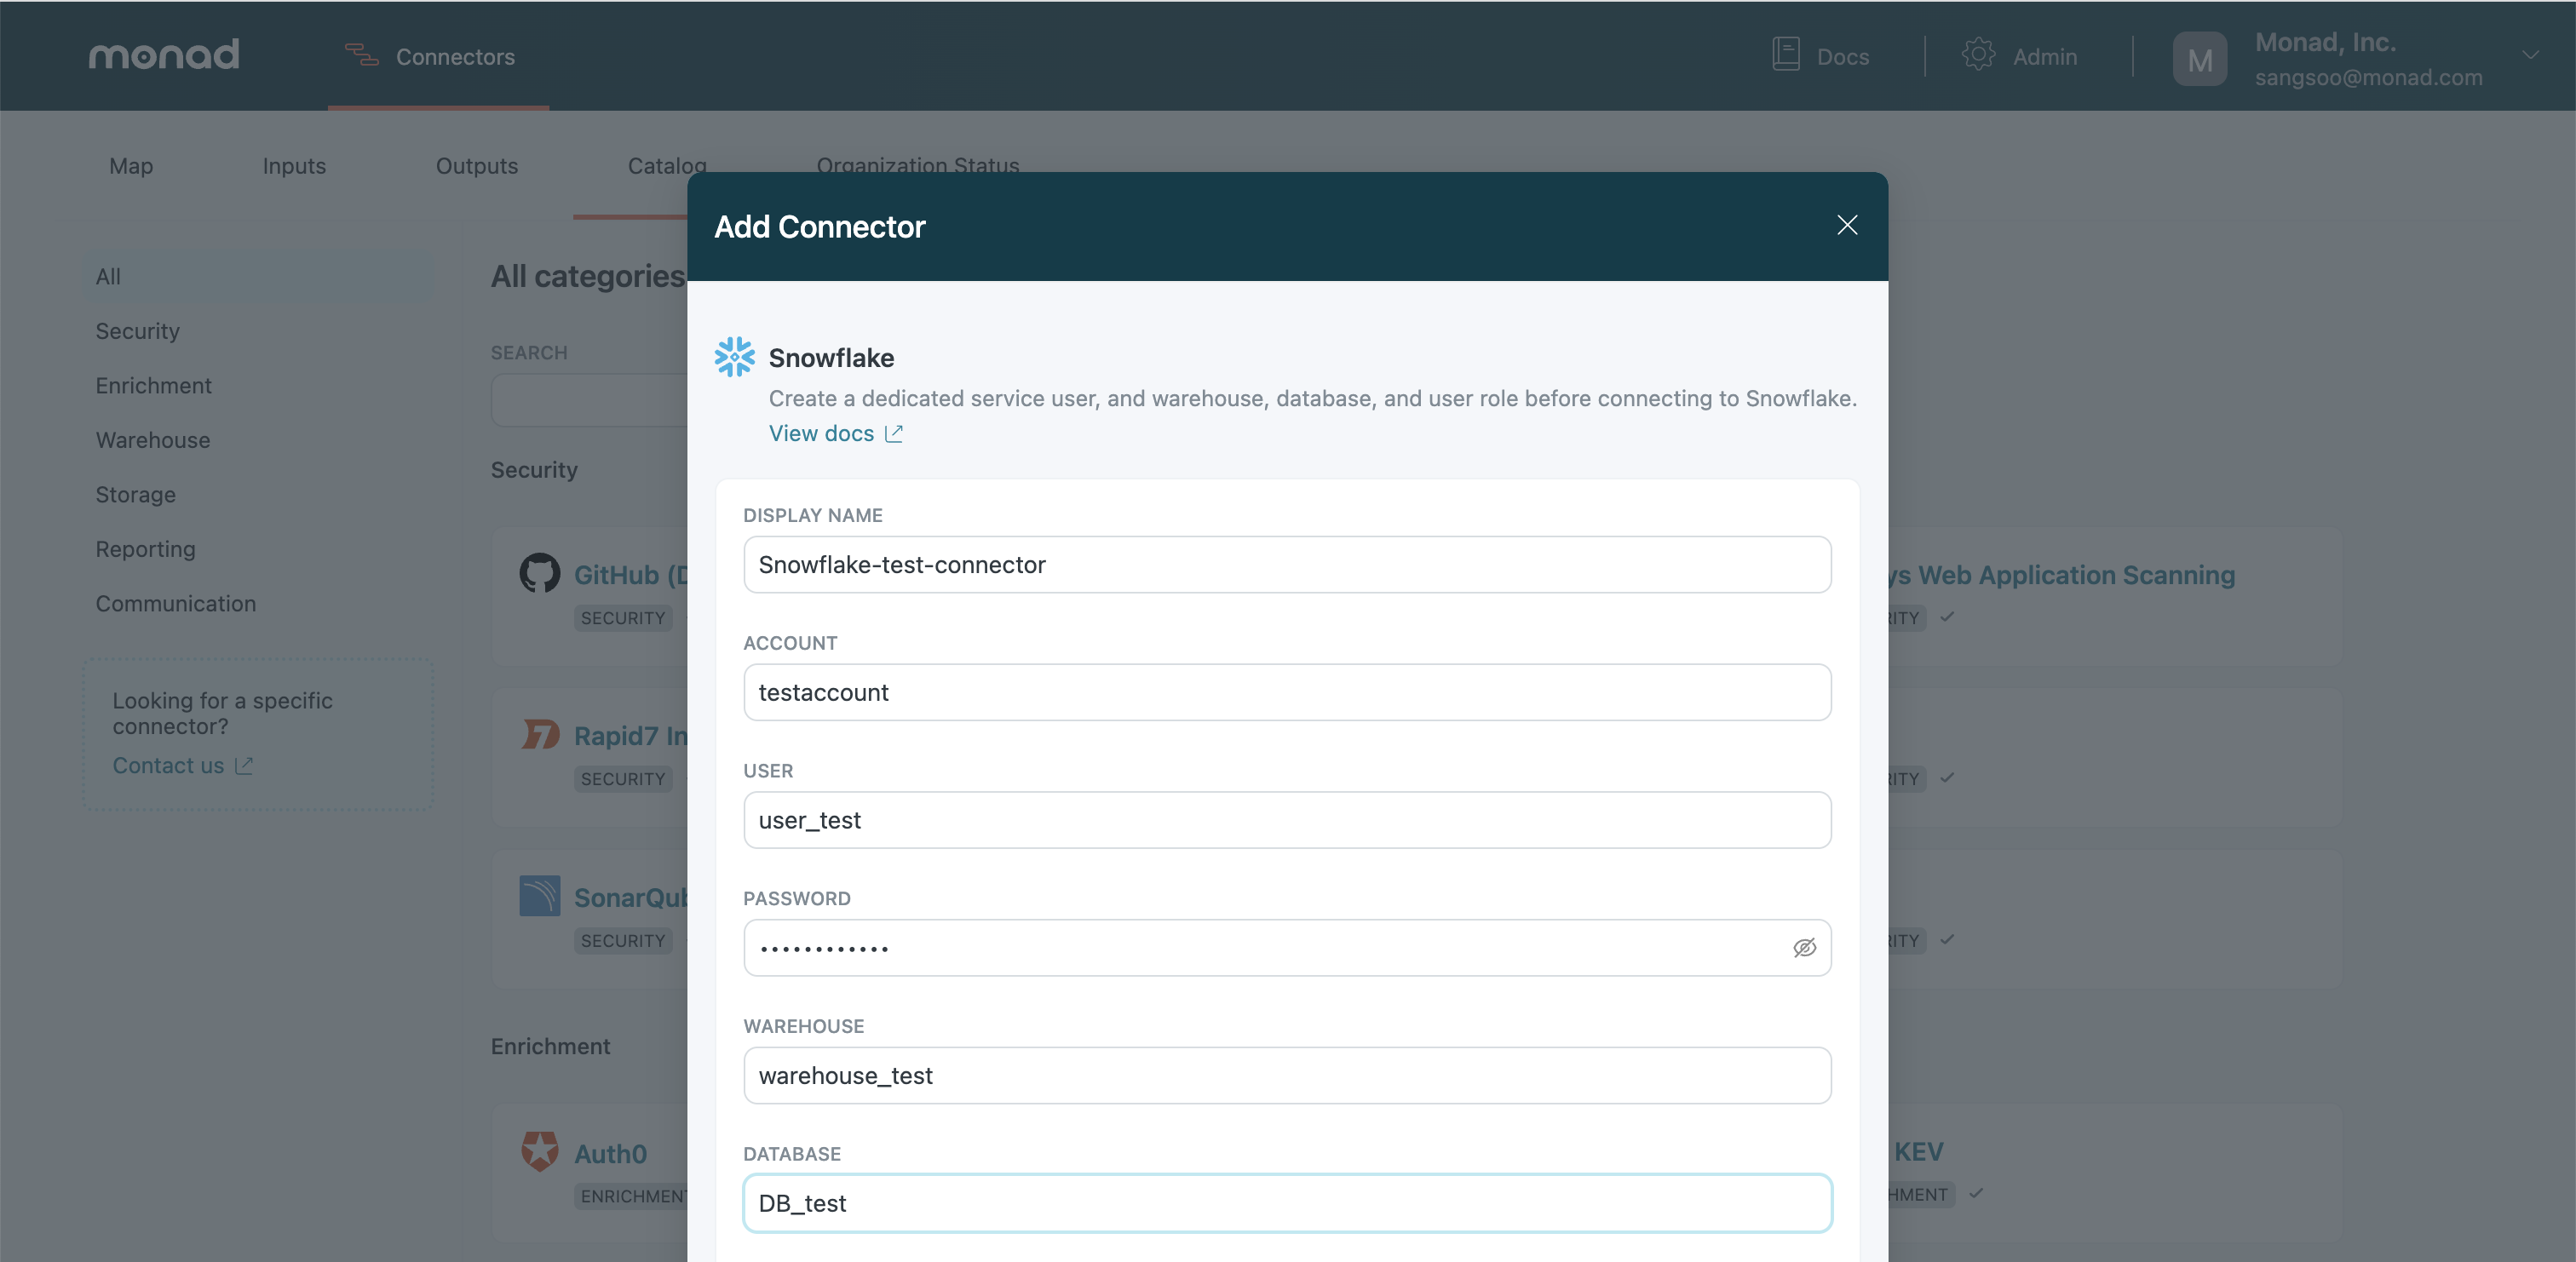Click the Snowflake logo icon
This screenshot has width=2576, height=1262.
coord(734,357)
